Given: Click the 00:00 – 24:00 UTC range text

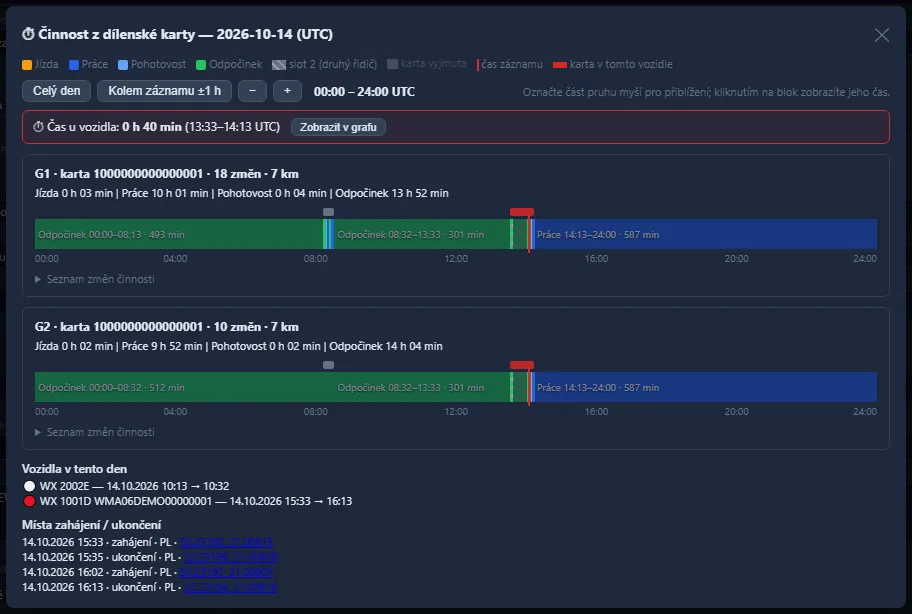Looking at the screenshot, I should 364,92.
